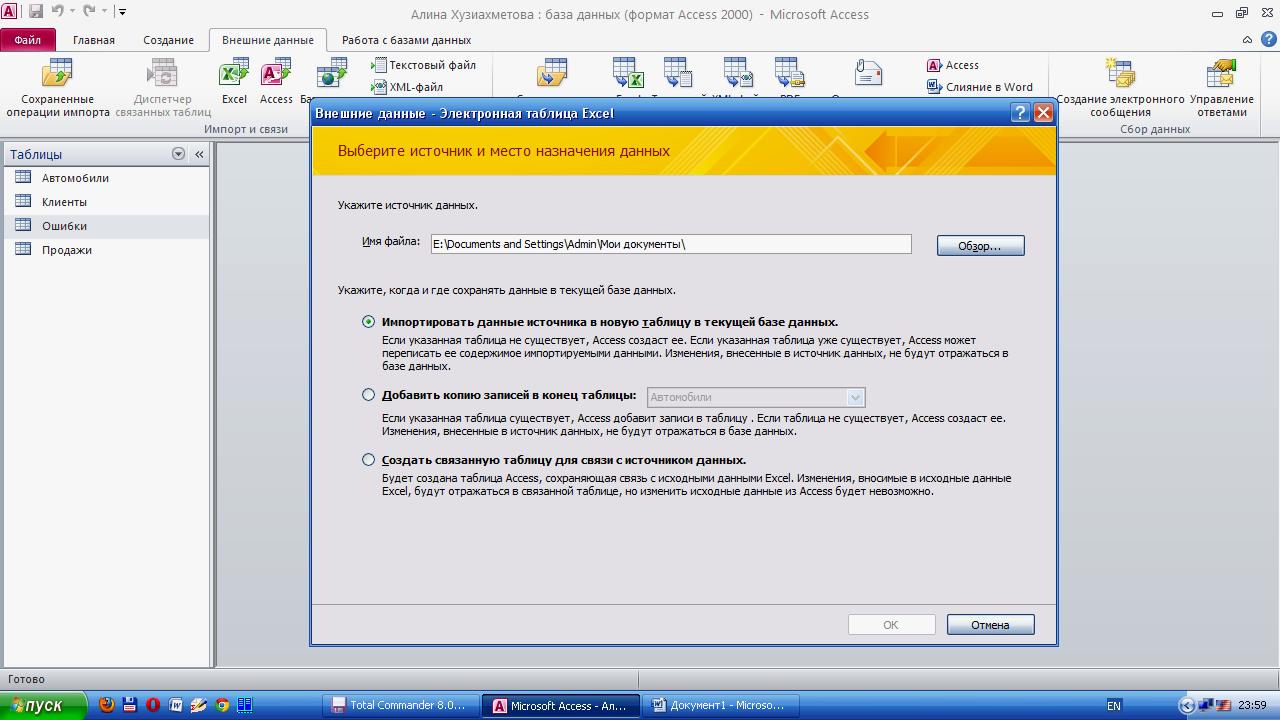
Task: Click the Export to XML file icon
Action: [x=738, y=73]
